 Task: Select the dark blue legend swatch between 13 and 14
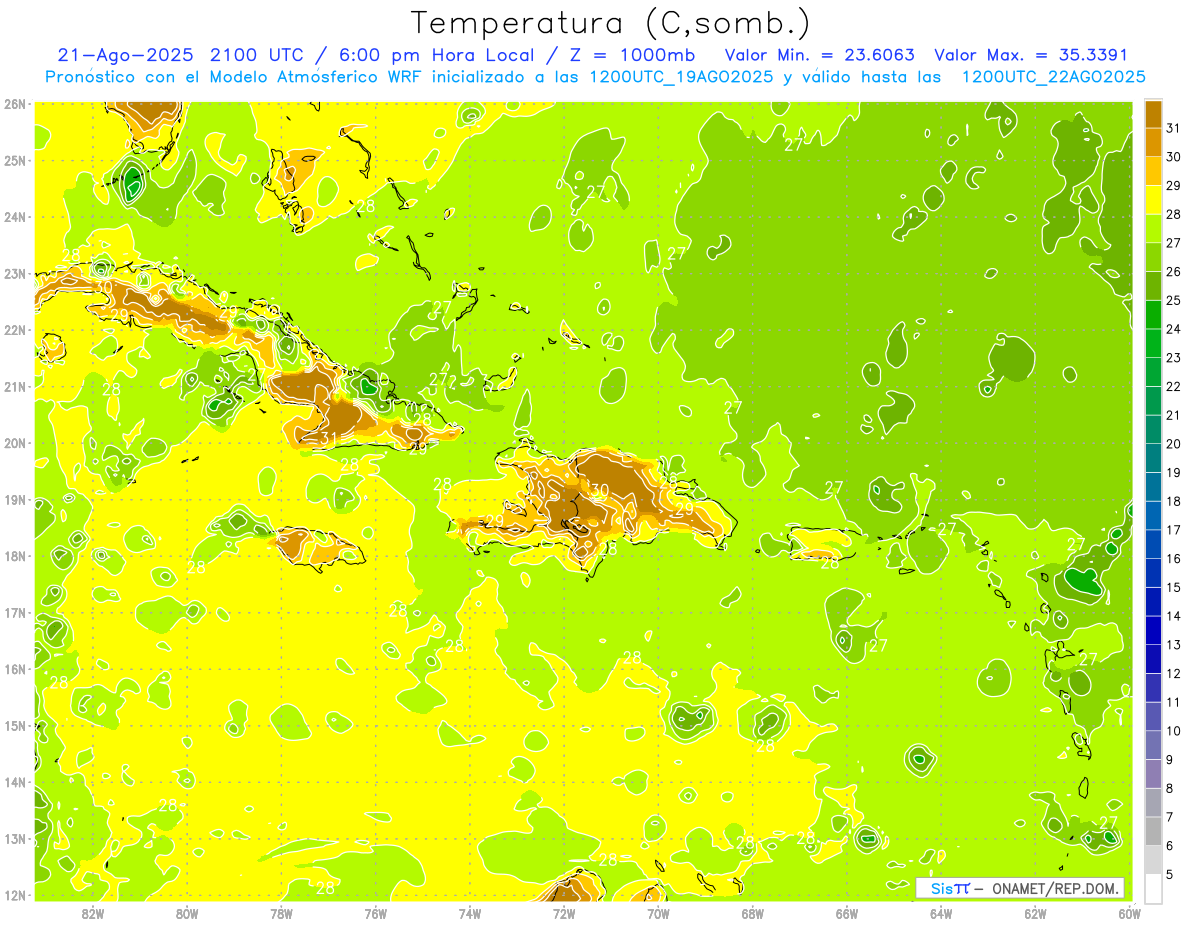pos(1153,631)
